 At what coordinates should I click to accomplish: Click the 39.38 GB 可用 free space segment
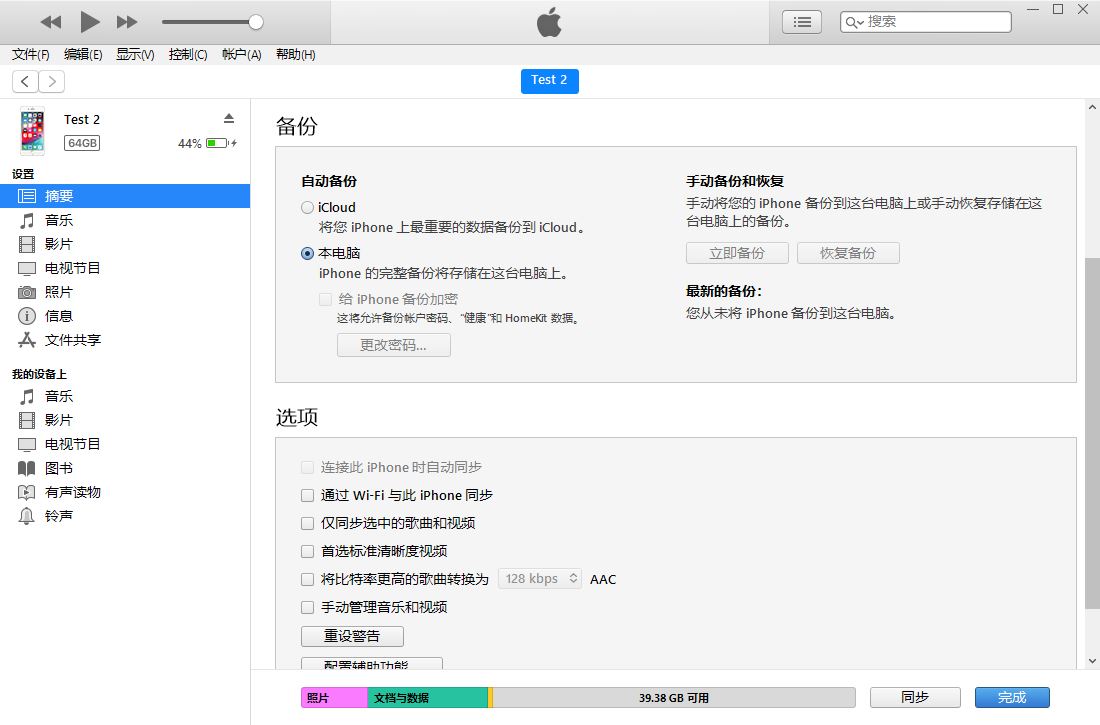coord(674,698)
